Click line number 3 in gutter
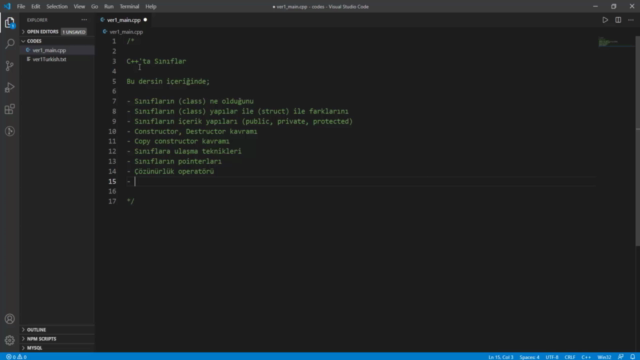 click(x=114, y=61)
